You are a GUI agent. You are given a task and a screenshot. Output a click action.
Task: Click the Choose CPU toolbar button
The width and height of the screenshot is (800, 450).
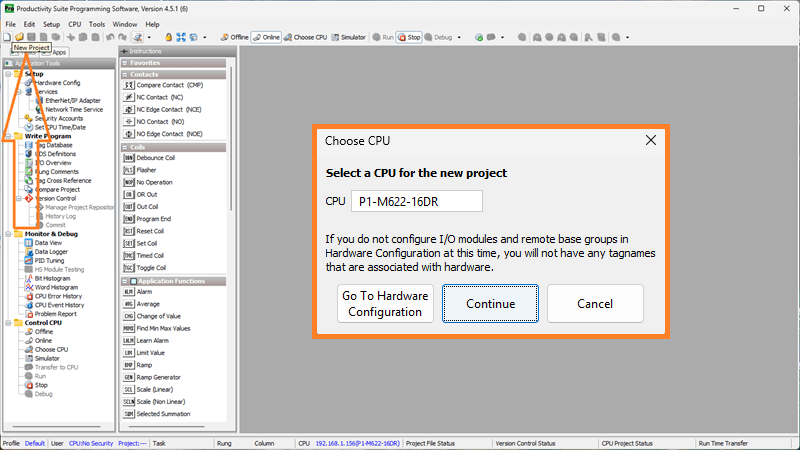305,37
